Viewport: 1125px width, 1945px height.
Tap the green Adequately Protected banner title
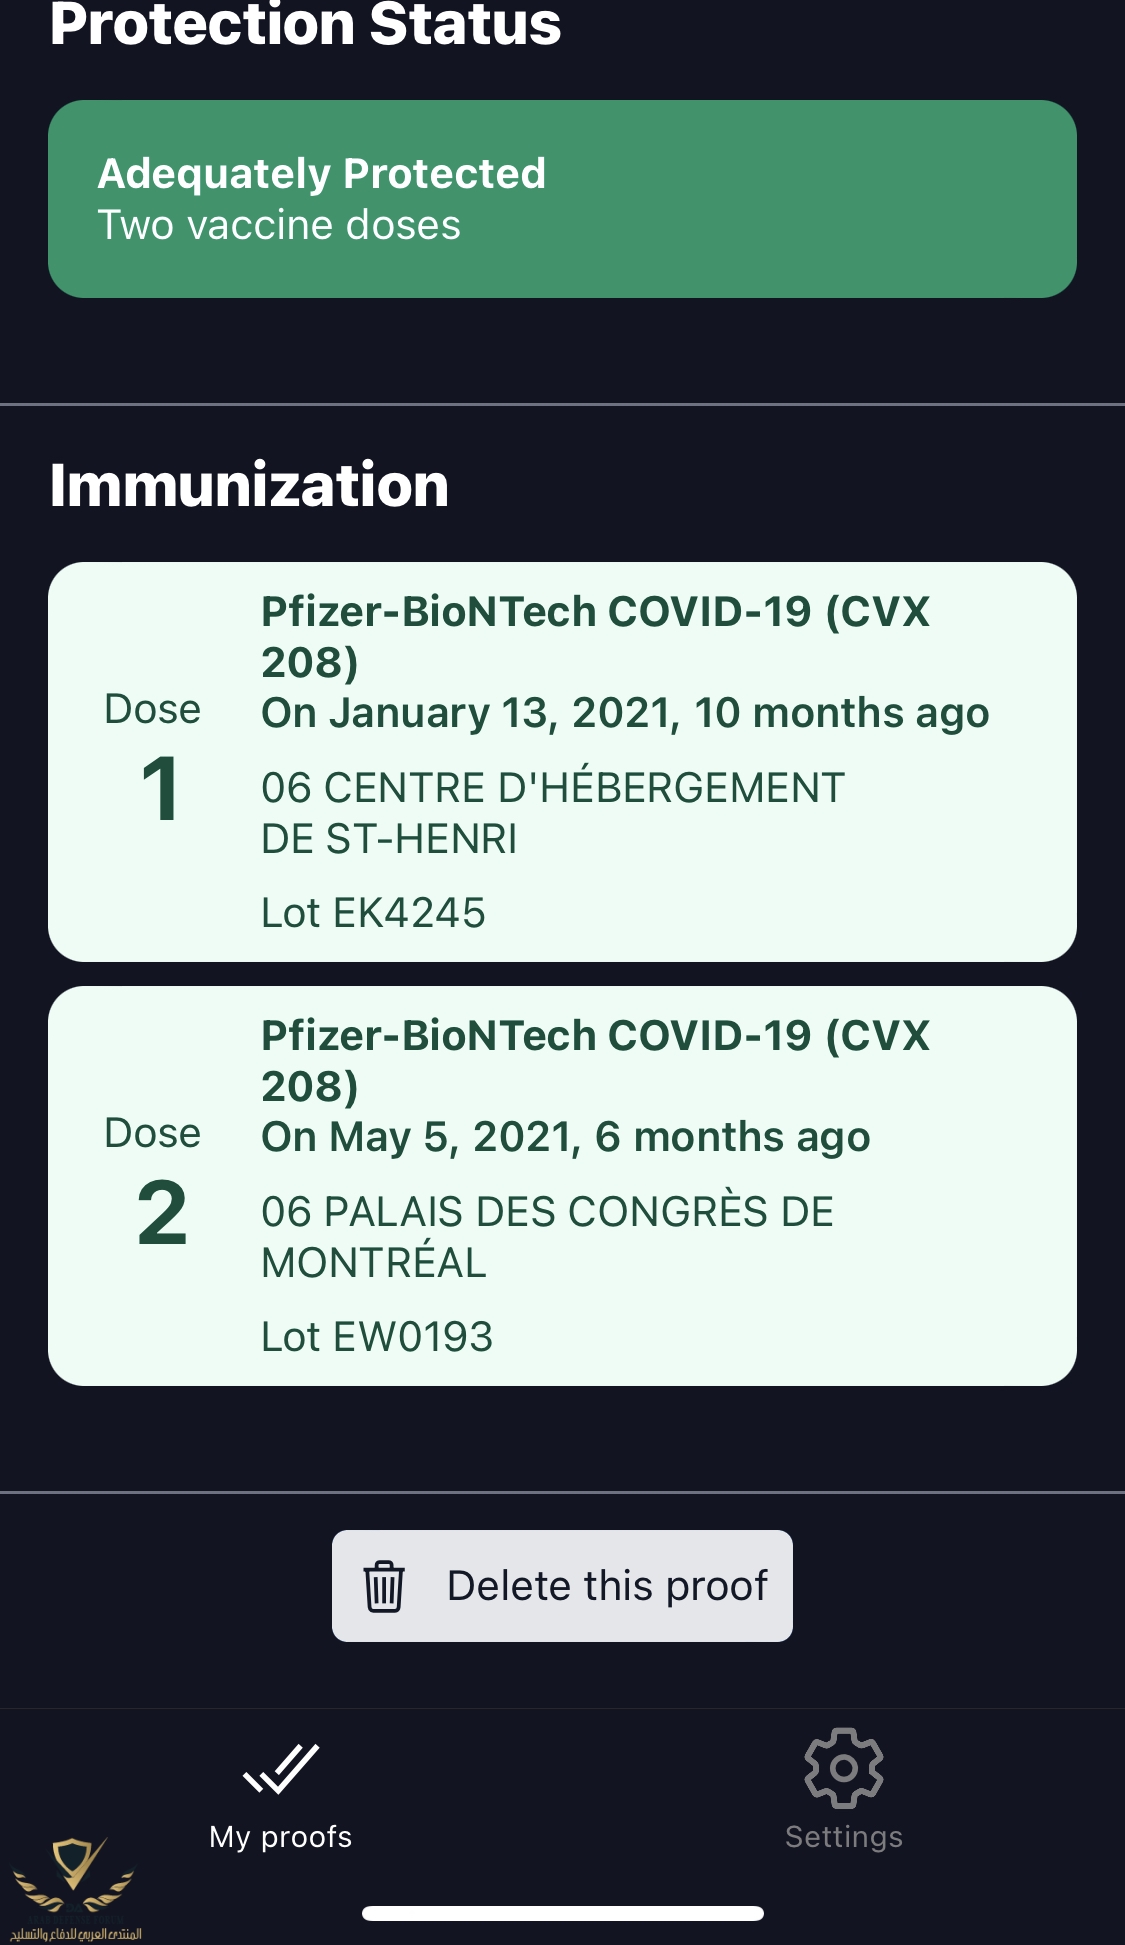(x=321, y=174)
